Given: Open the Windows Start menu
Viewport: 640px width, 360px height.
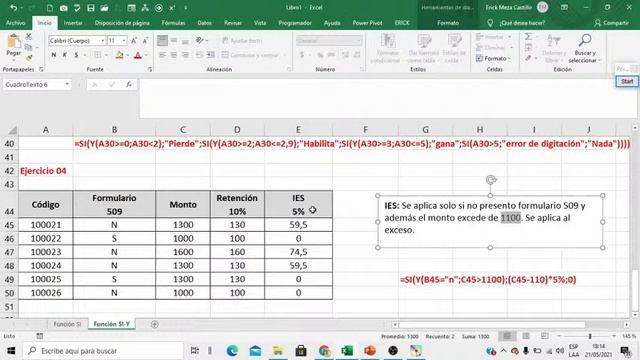Looking at the screenshot, I should click(x=11, y=351).
